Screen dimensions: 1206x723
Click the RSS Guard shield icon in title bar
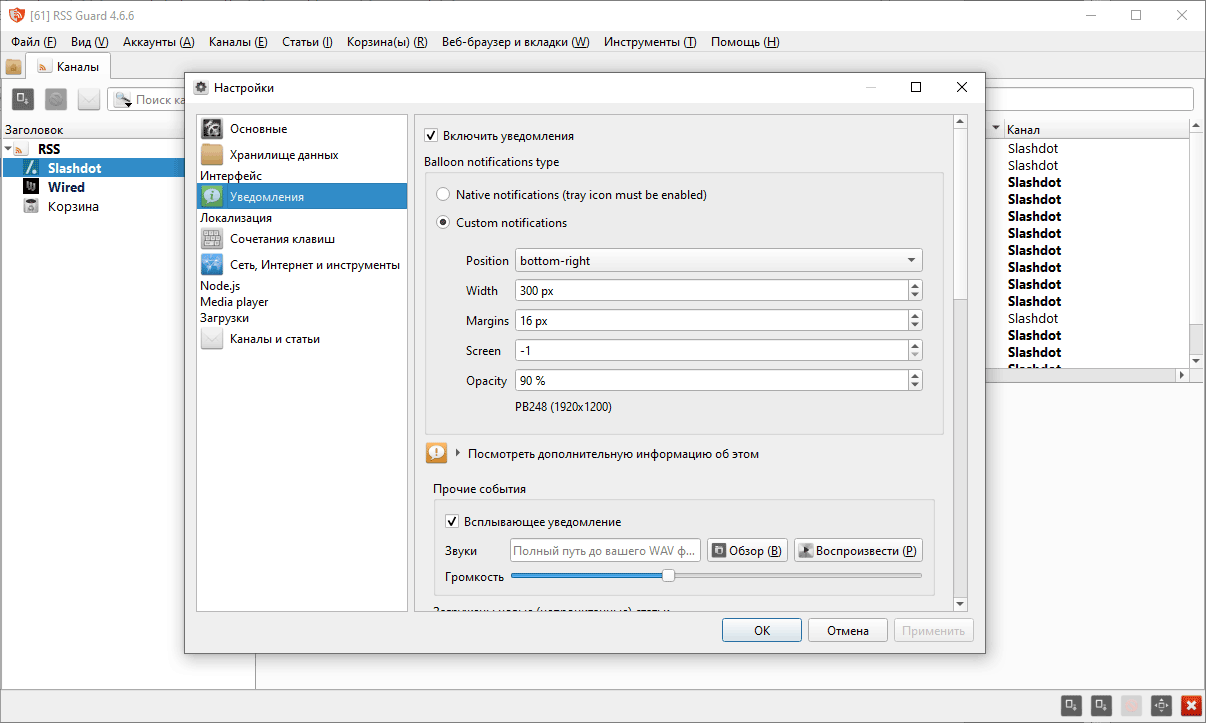pos(16,15)
